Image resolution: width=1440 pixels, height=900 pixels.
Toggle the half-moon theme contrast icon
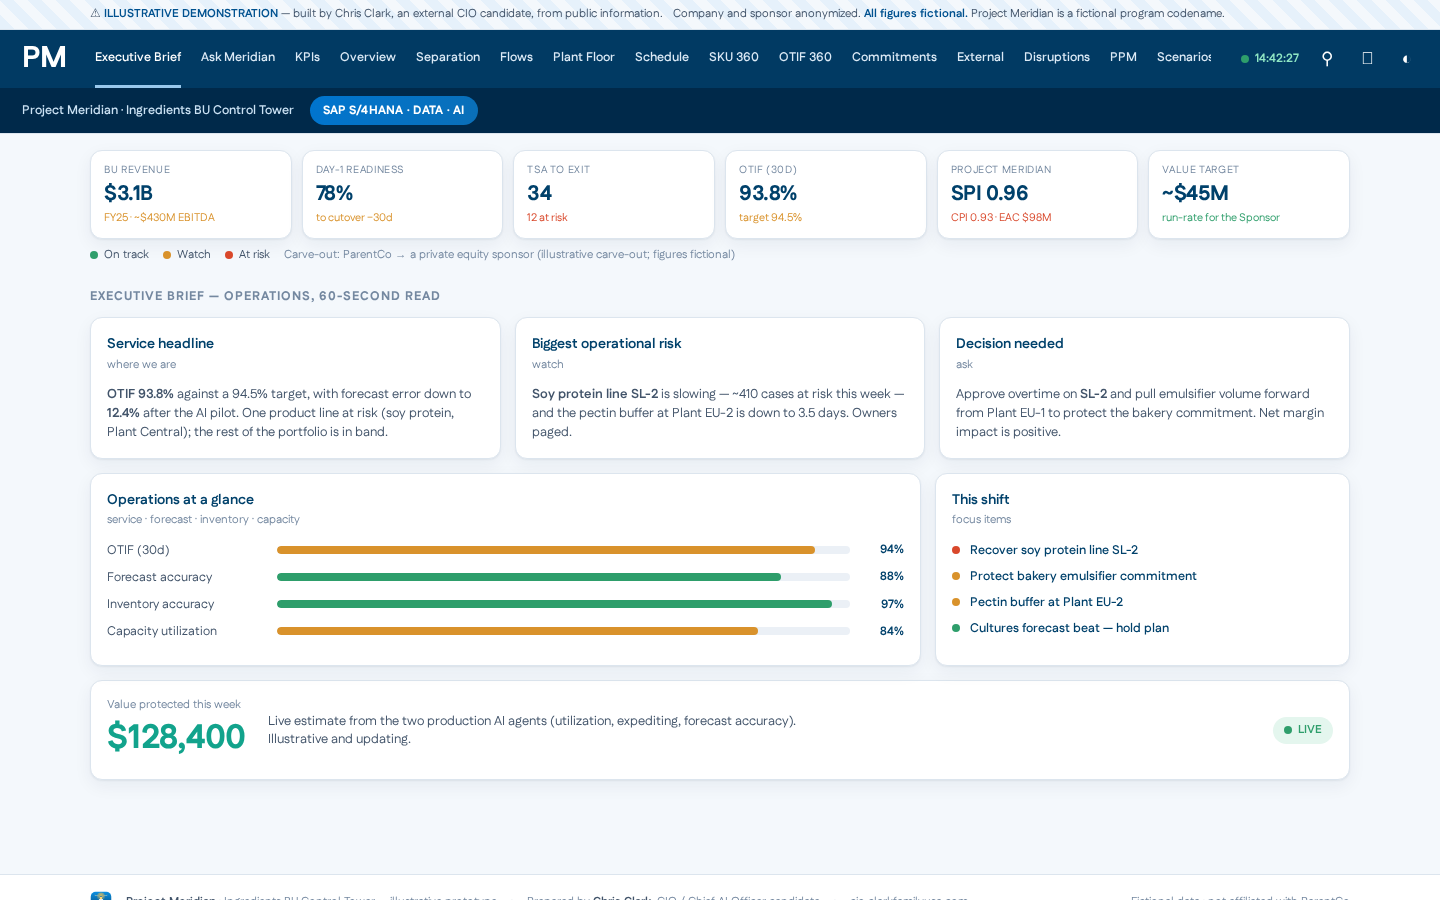click(1405, 58)
